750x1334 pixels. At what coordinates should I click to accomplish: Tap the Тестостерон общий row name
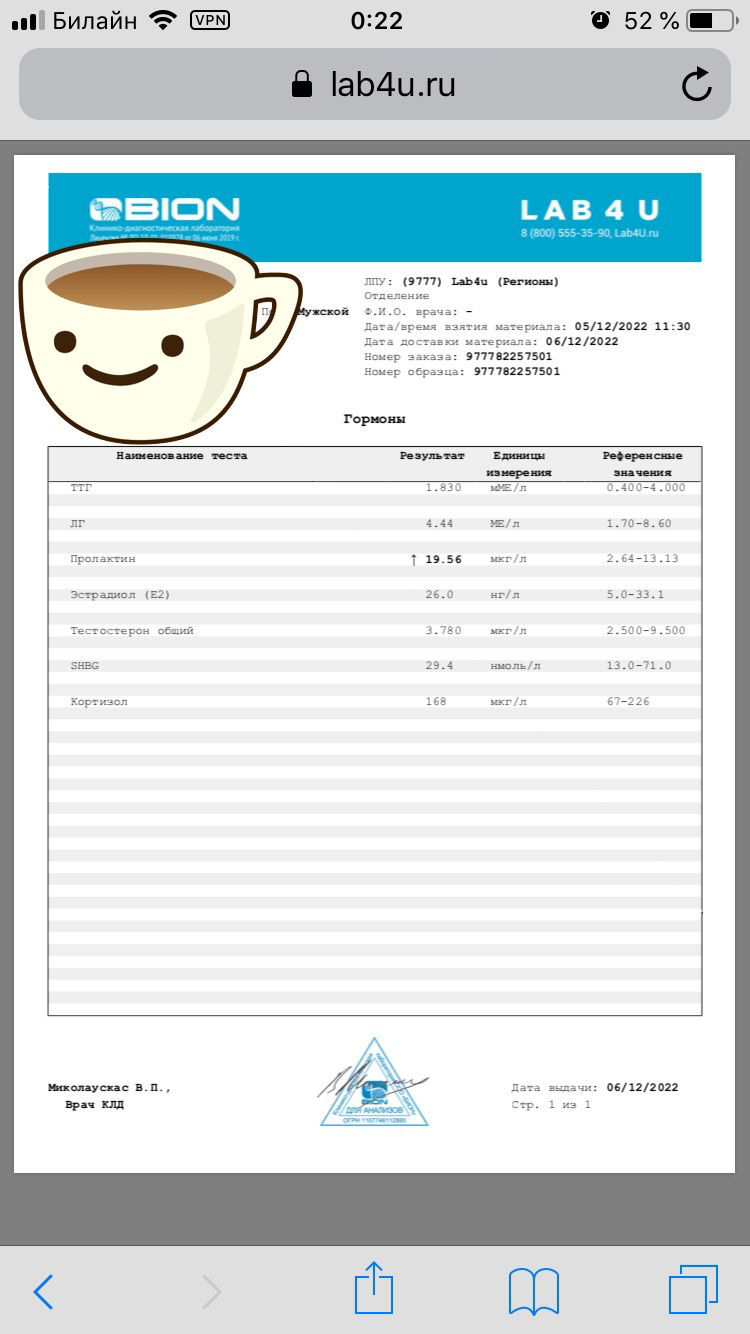click(x=132, y=631)
